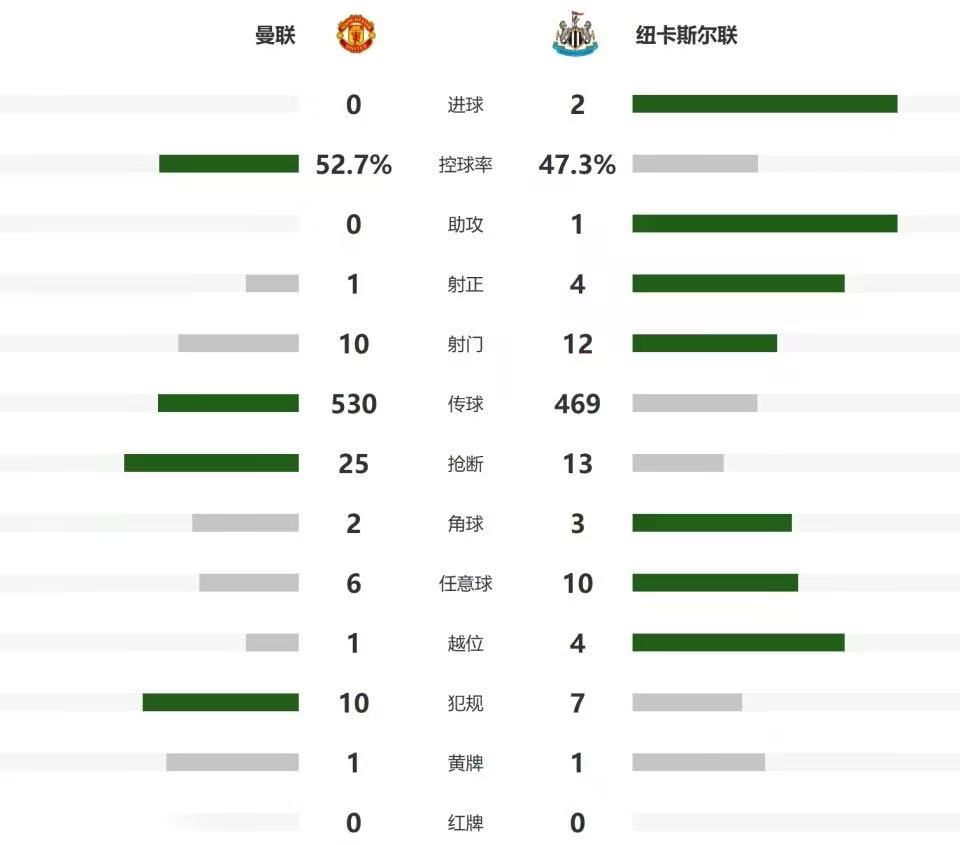Click Manchester United's gray 射门 bar
Screen dimensions: 960x845
click(238, 343)
